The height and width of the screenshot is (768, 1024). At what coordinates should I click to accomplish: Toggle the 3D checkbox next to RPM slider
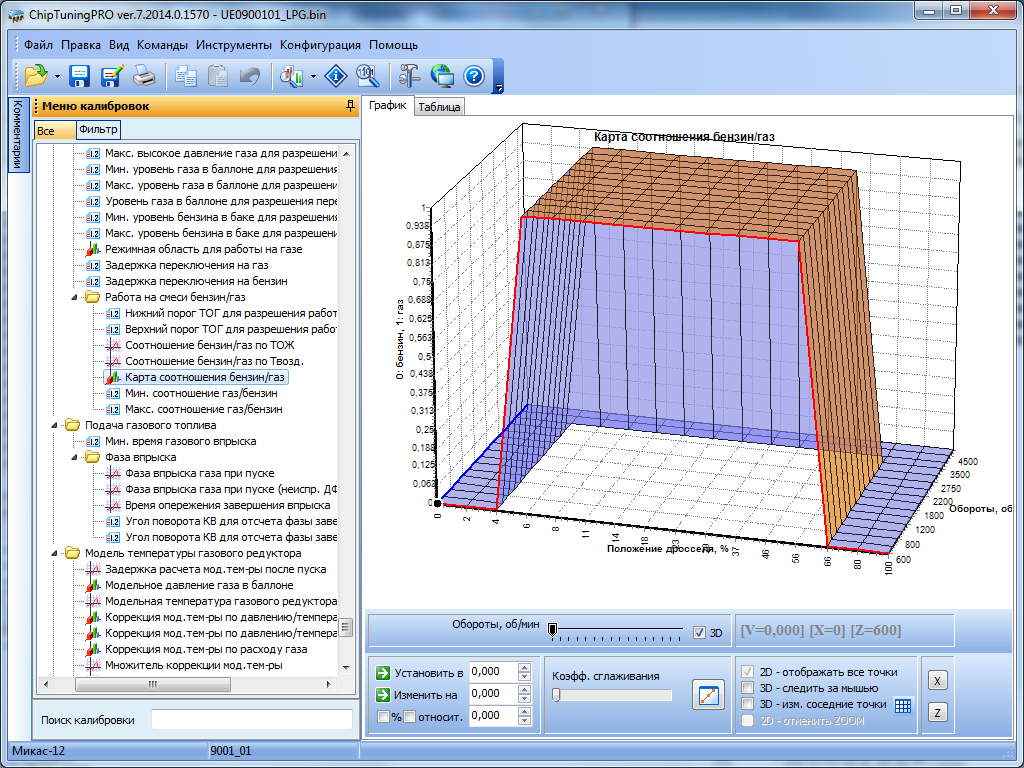700,632
